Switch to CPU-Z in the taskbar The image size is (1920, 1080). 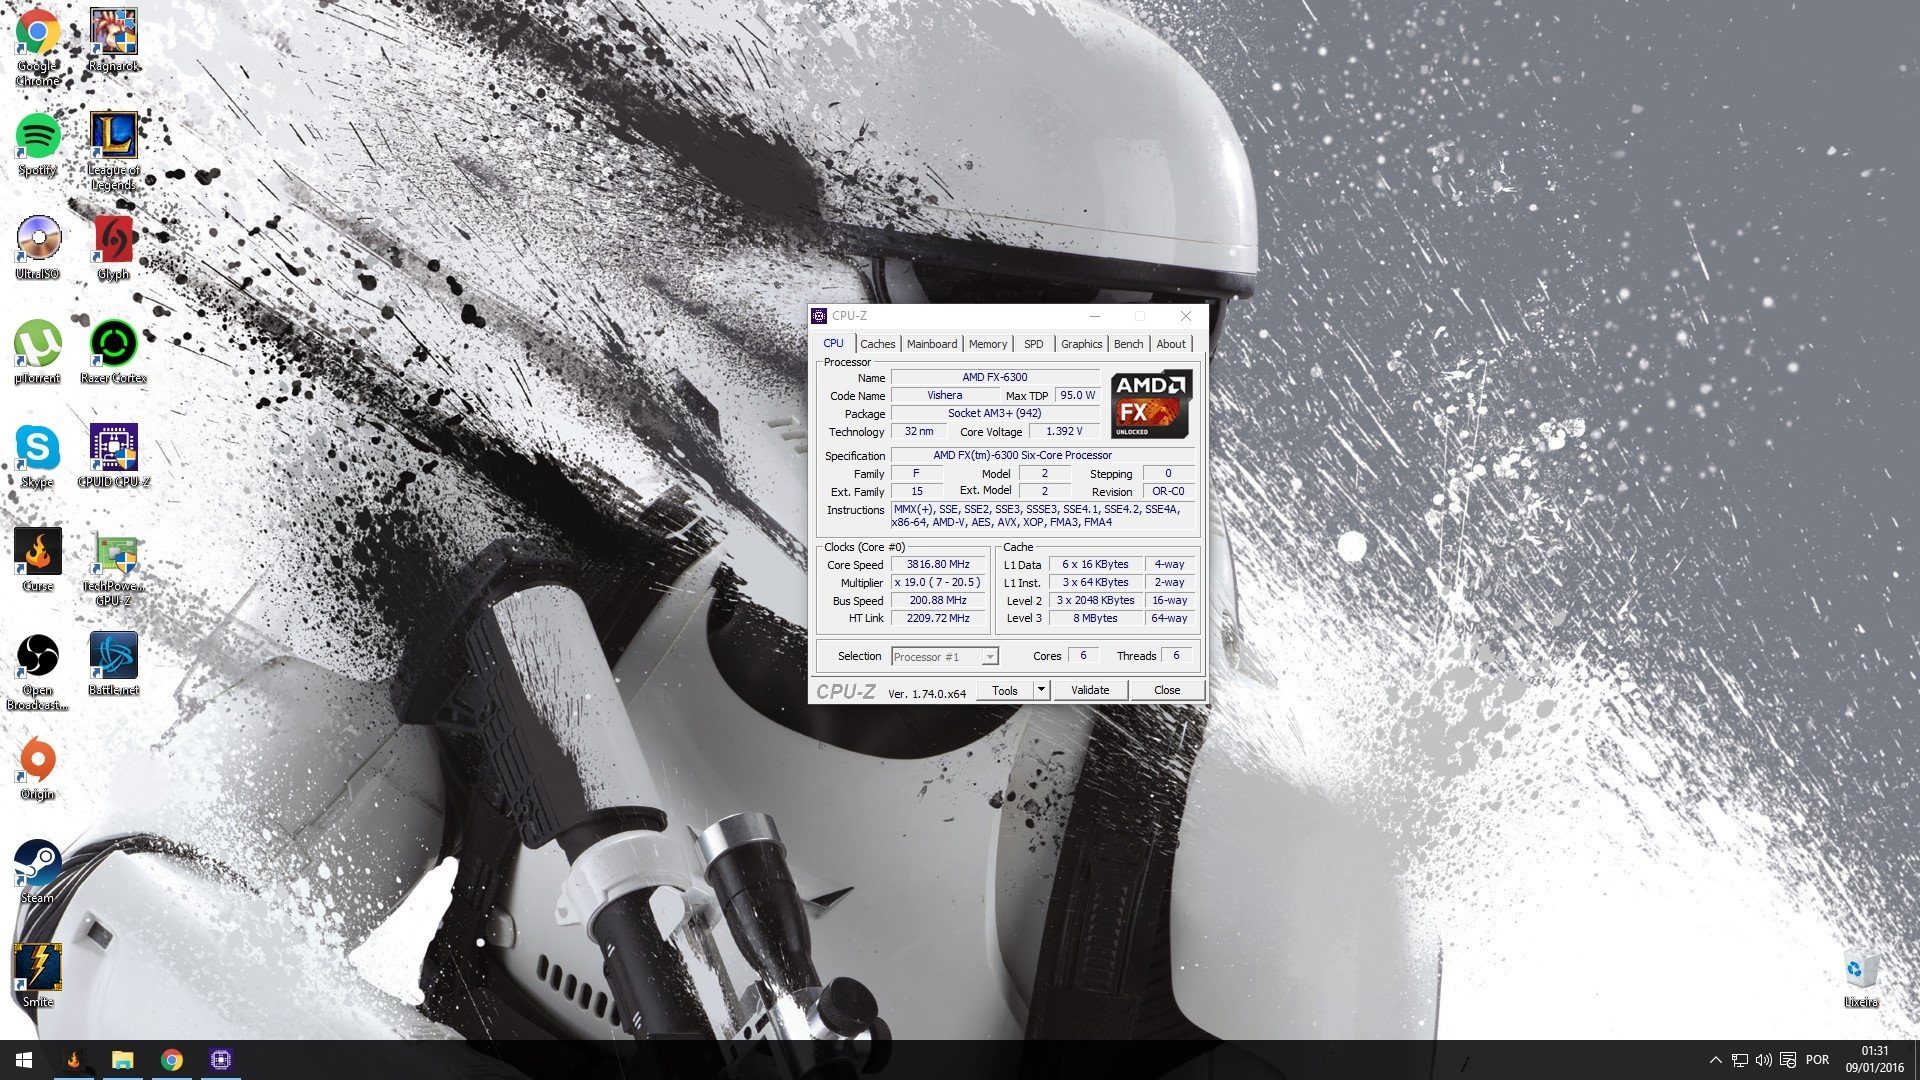220,1060
